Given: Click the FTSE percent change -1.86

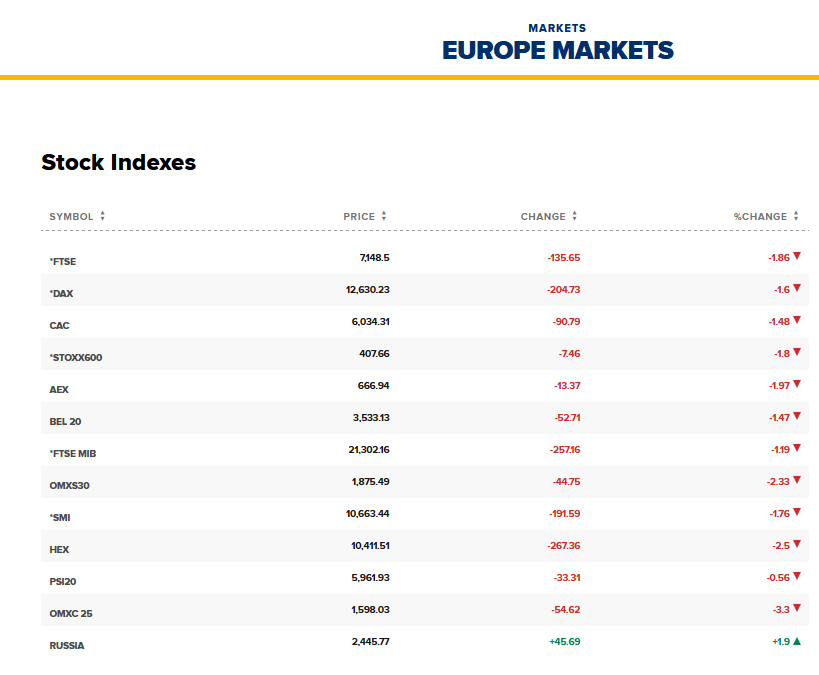Looking at the screenshot, I should [x=779, y=258].
